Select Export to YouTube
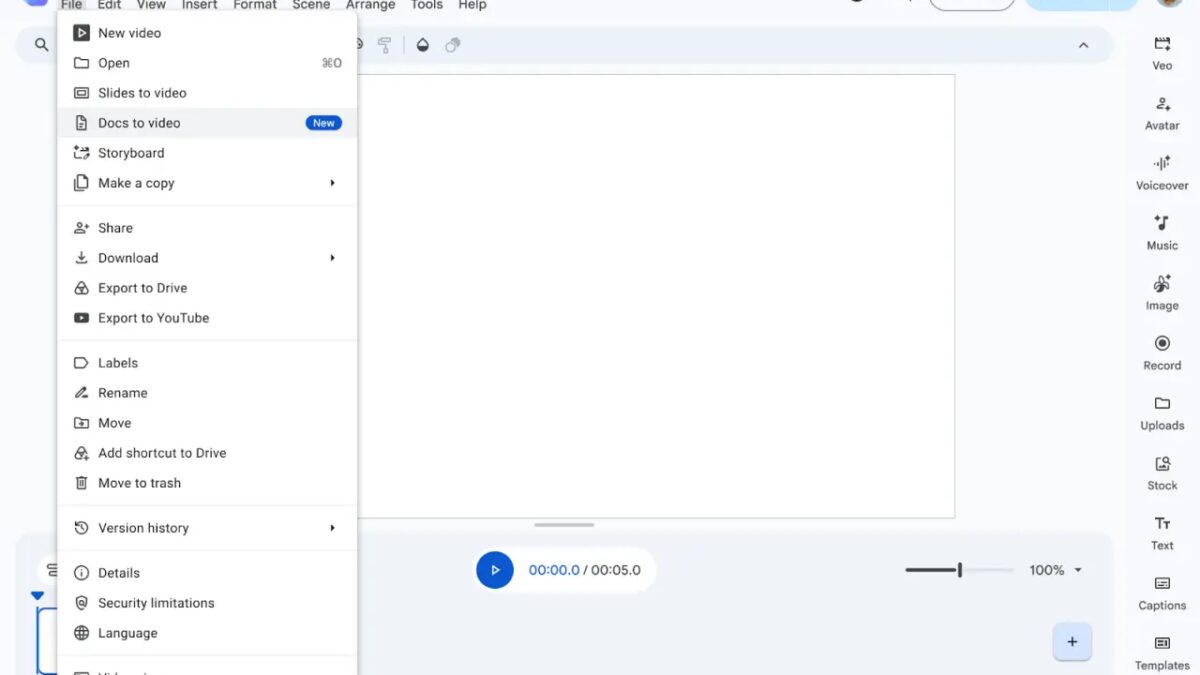1200x675 pixels. 207,318
